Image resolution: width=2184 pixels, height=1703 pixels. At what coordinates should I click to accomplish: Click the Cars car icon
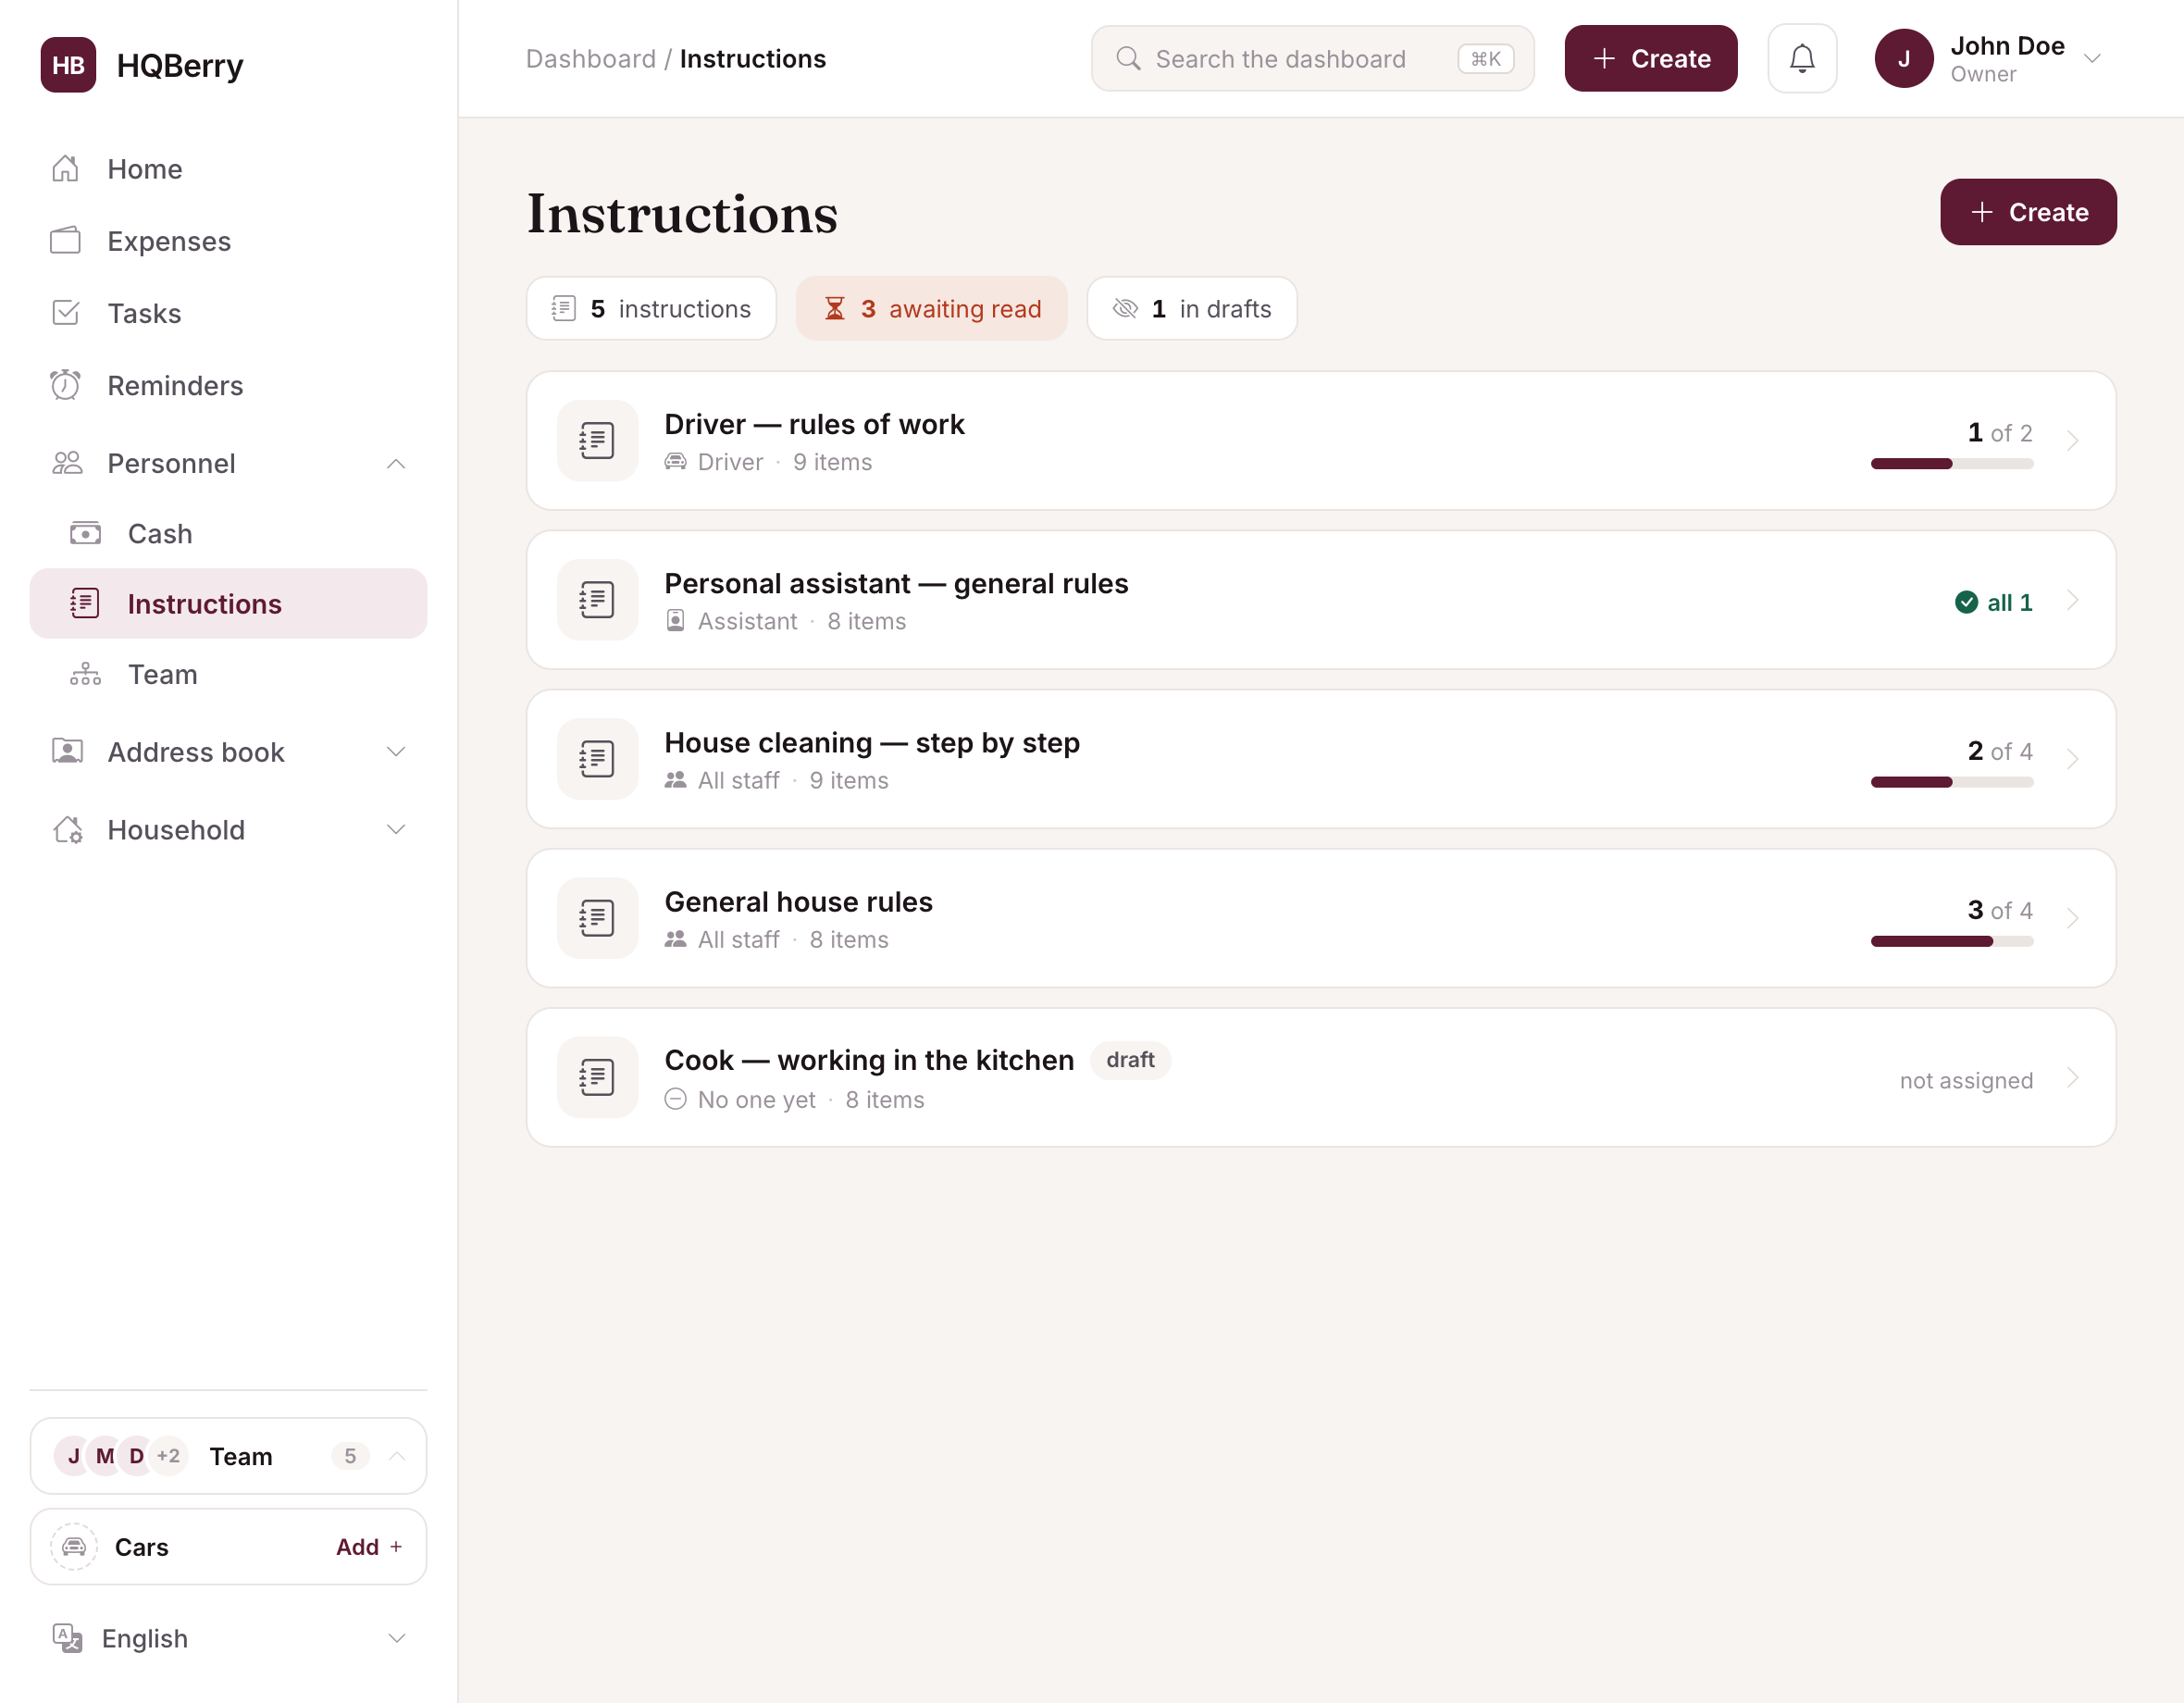(74, 1547)
